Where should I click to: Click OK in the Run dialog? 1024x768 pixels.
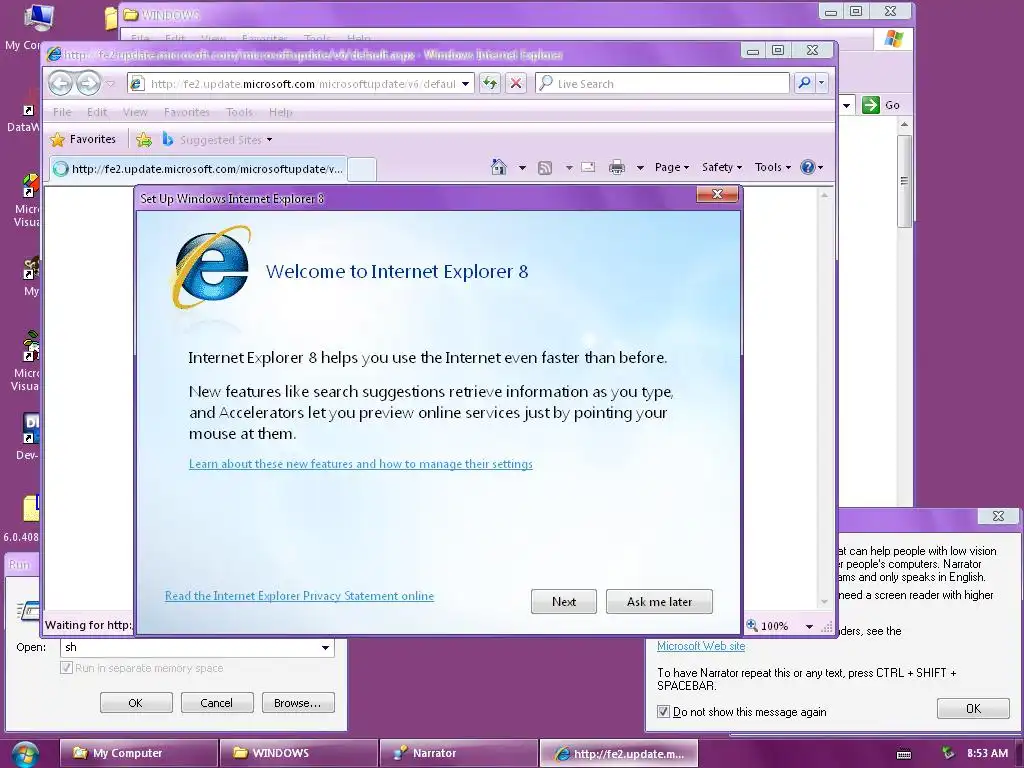[136, 703]
